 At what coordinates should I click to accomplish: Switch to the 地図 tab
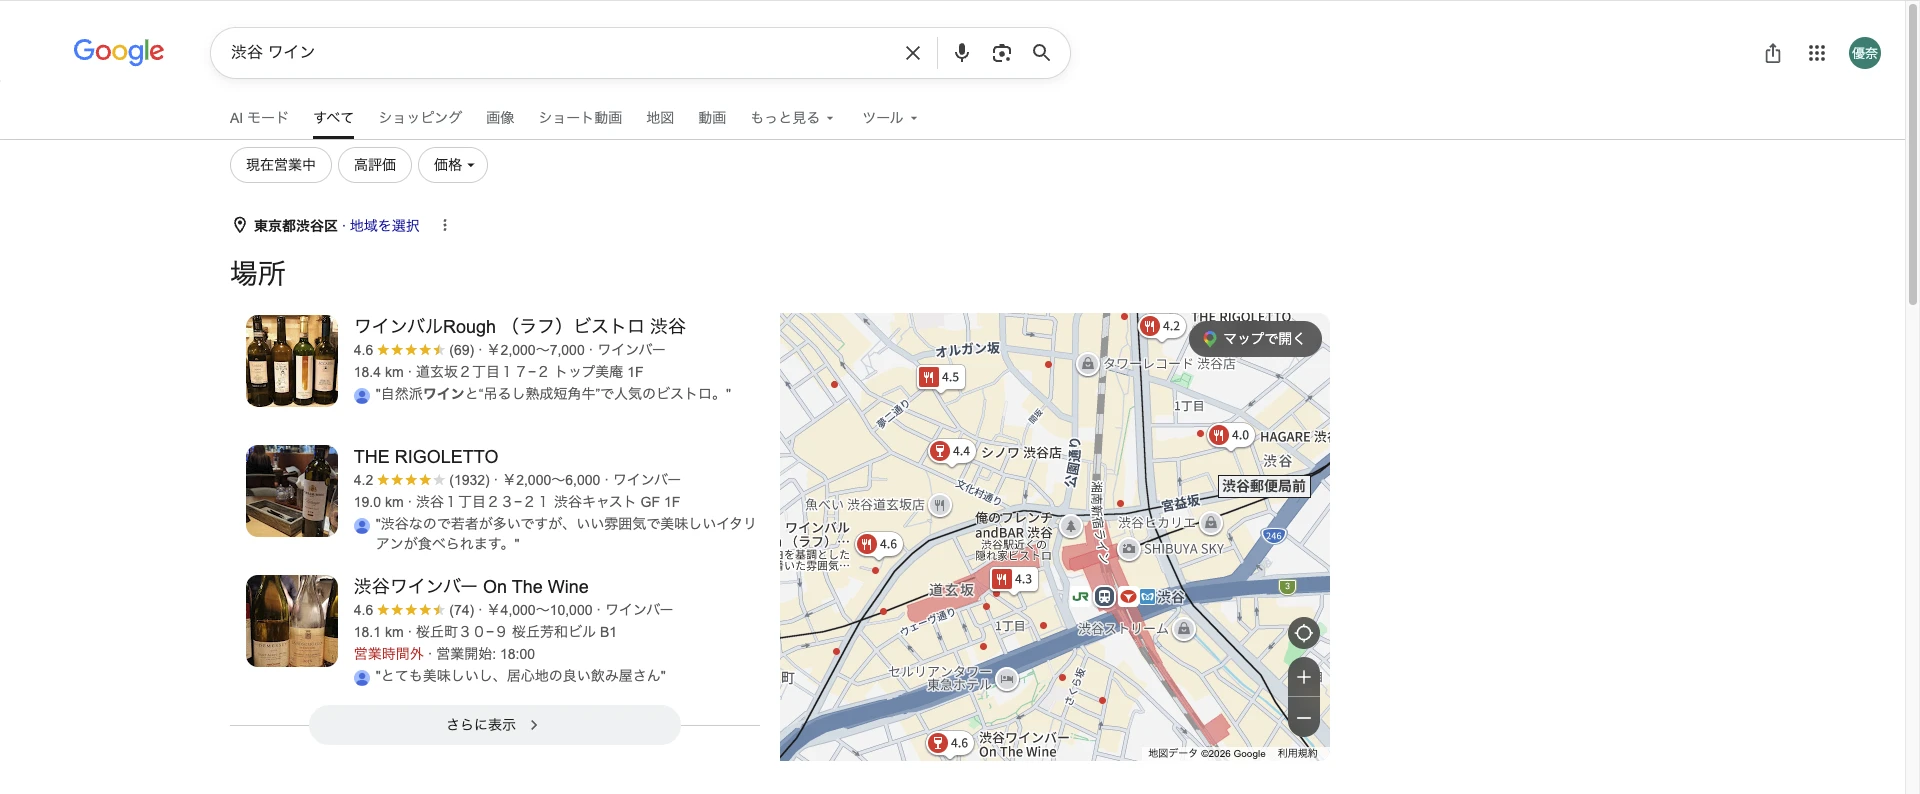coord(660,118)
